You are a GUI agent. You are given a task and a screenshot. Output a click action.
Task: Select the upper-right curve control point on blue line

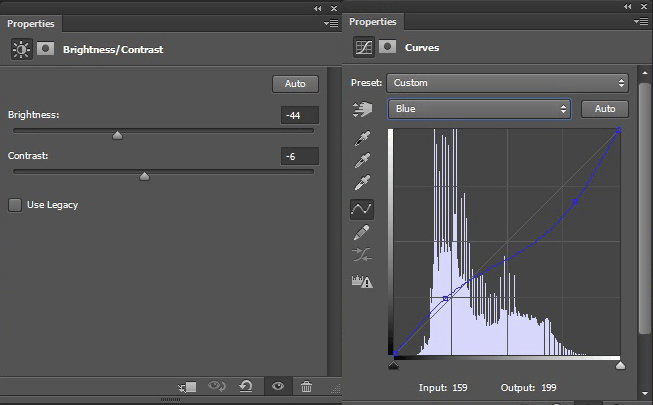pos(575,202)
